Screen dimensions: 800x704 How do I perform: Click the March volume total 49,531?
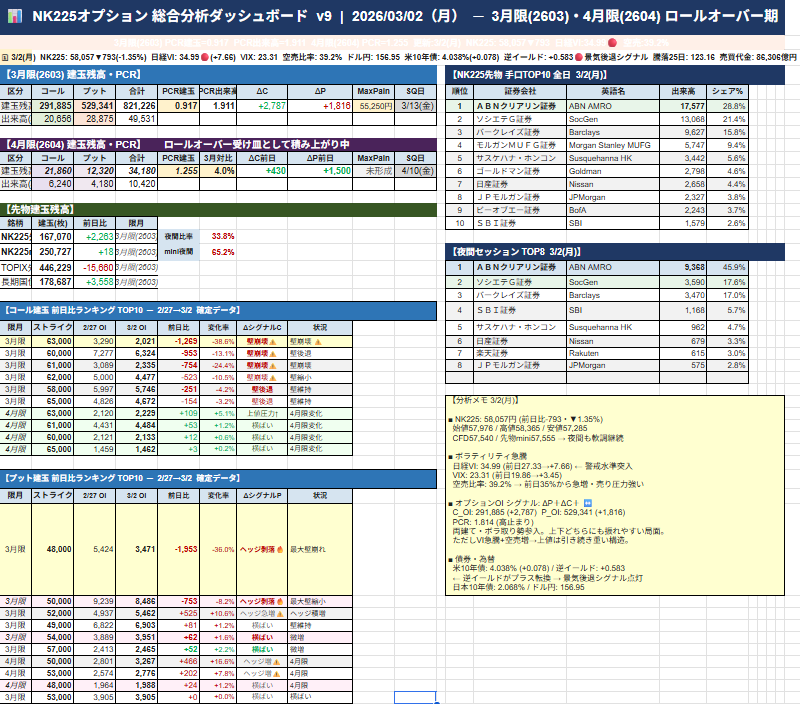[137, 119]
